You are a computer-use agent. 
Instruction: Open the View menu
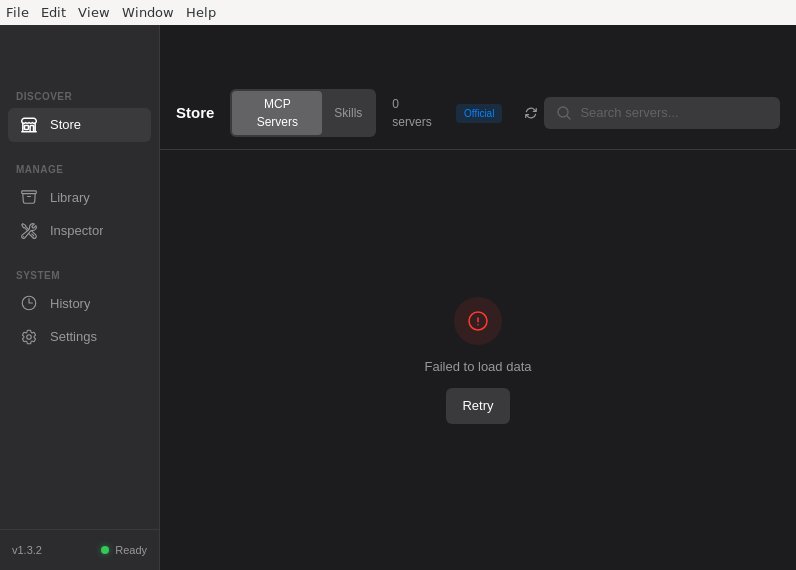[93, 12]
